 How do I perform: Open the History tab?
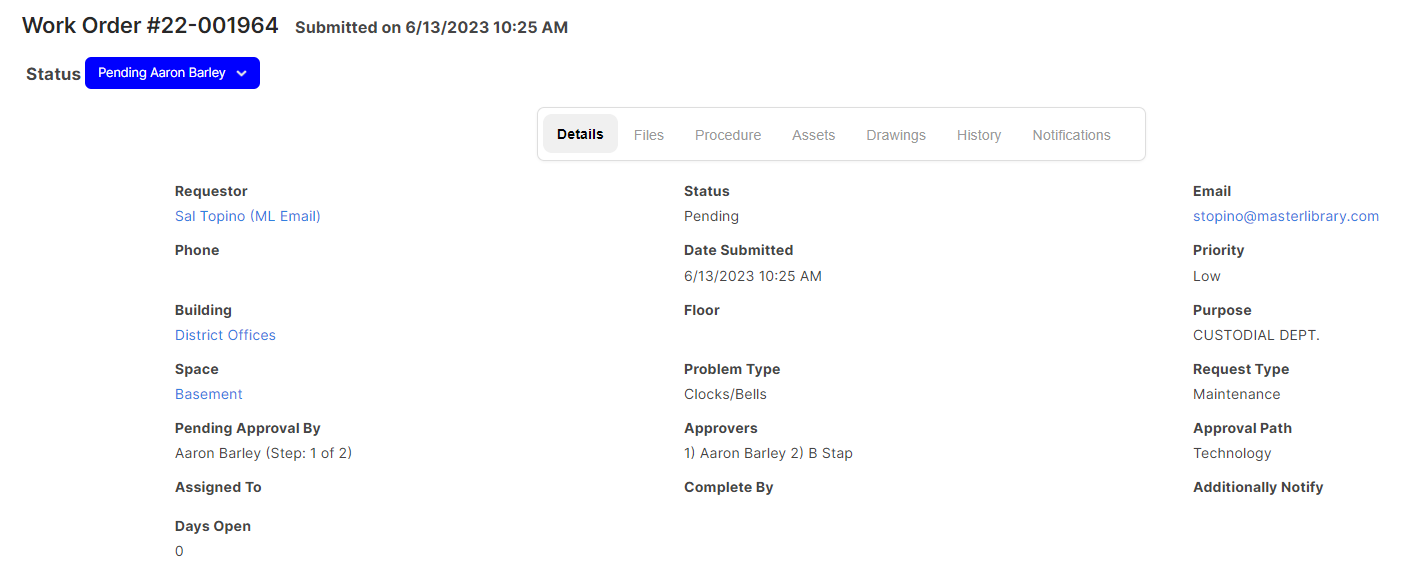click(979, 135)
